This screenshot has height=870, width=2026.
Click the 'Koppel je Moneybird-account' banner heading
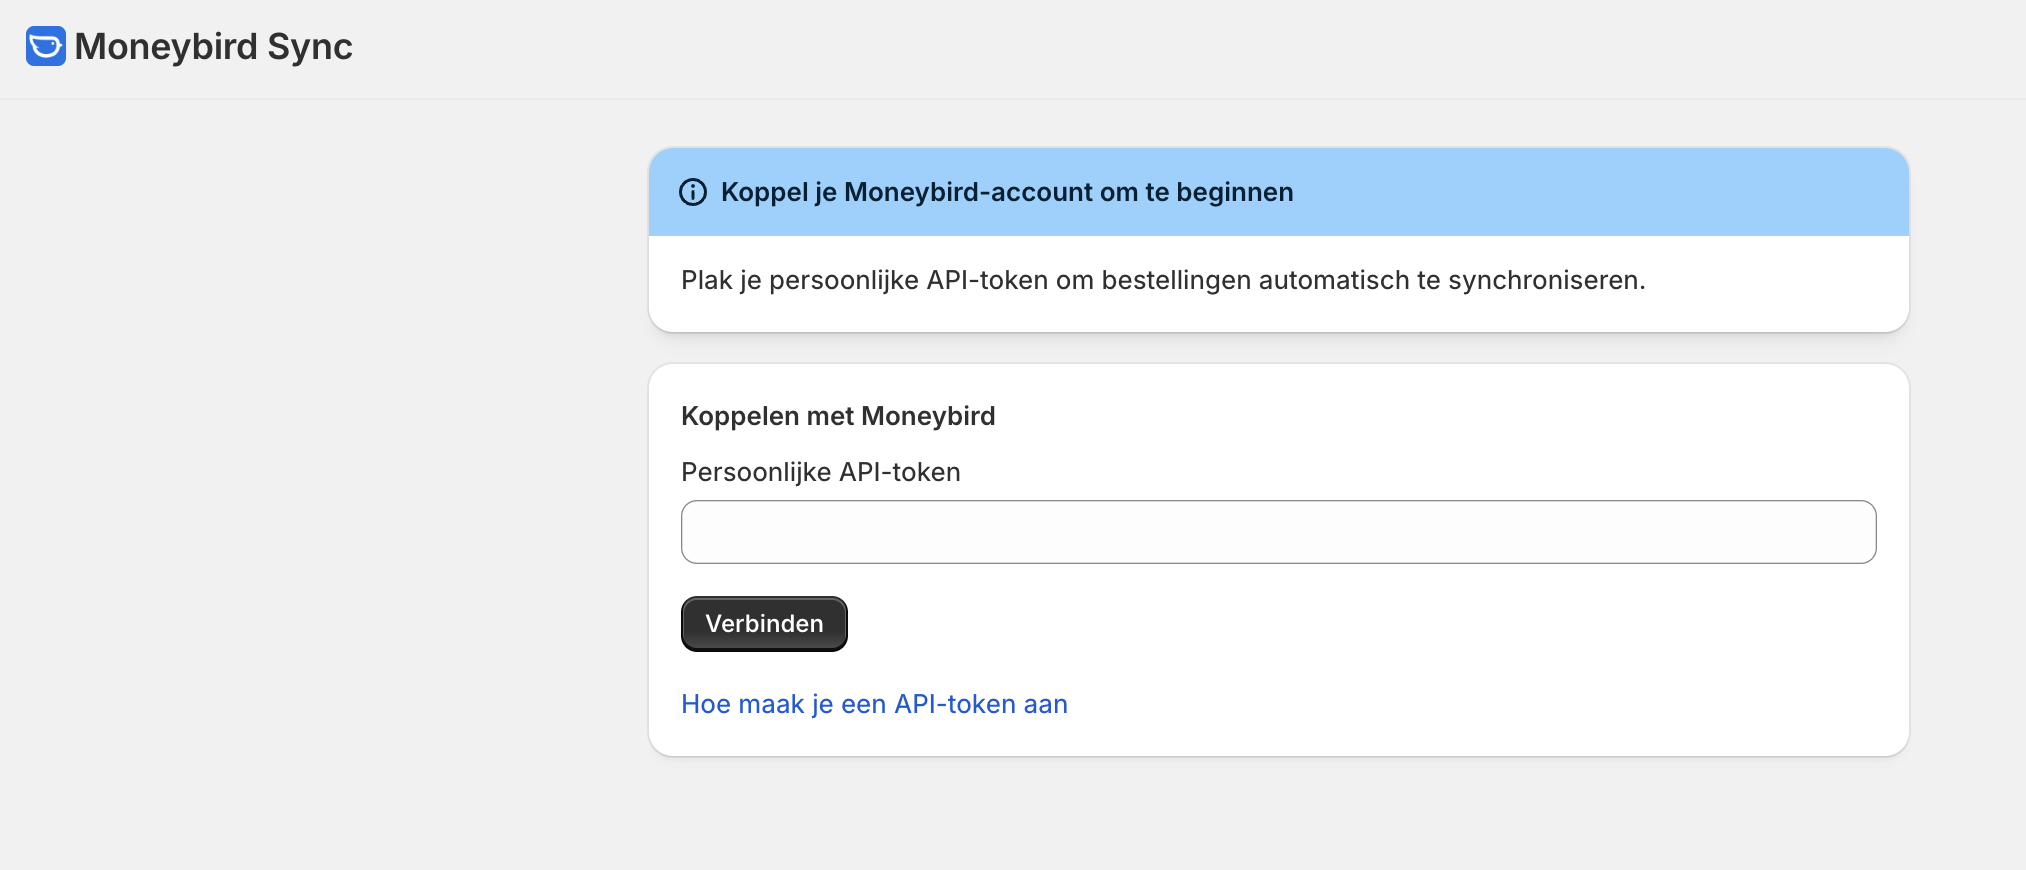coord(1006,192)
